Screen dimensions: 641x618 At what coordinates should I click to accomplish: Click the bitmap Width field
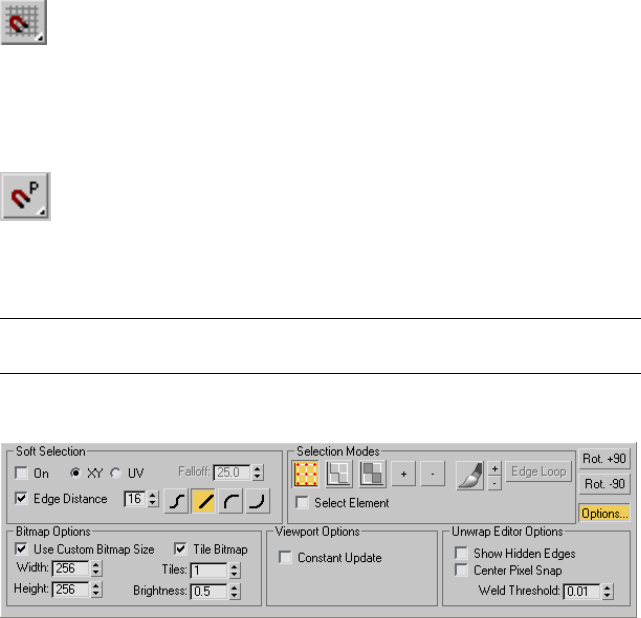point(70,568)
